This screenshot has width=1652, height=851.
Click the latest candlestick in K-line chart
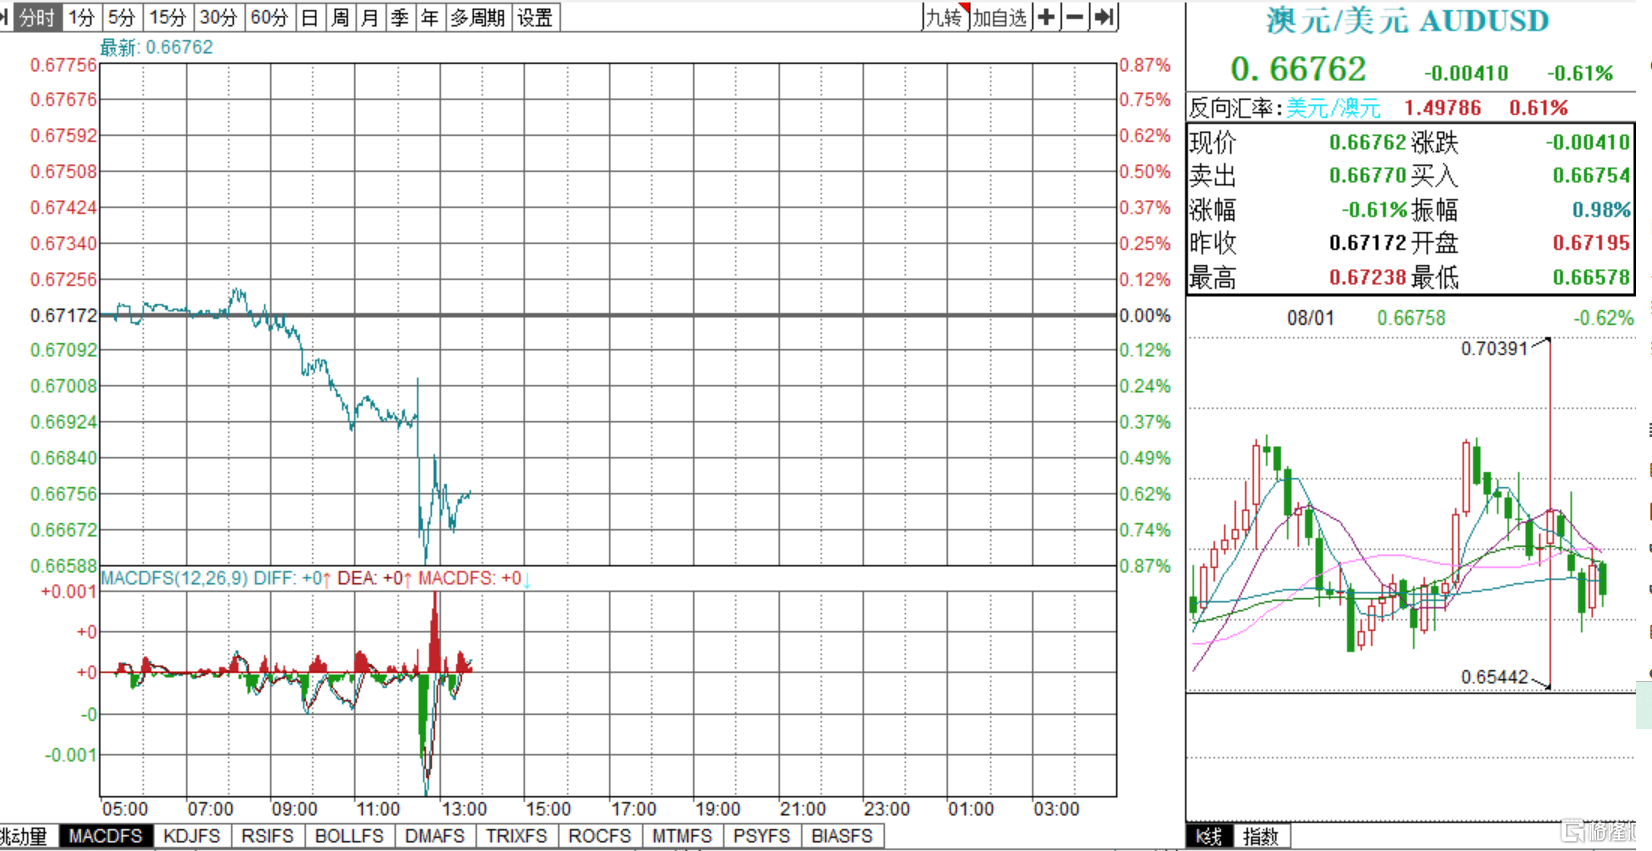1603,578
